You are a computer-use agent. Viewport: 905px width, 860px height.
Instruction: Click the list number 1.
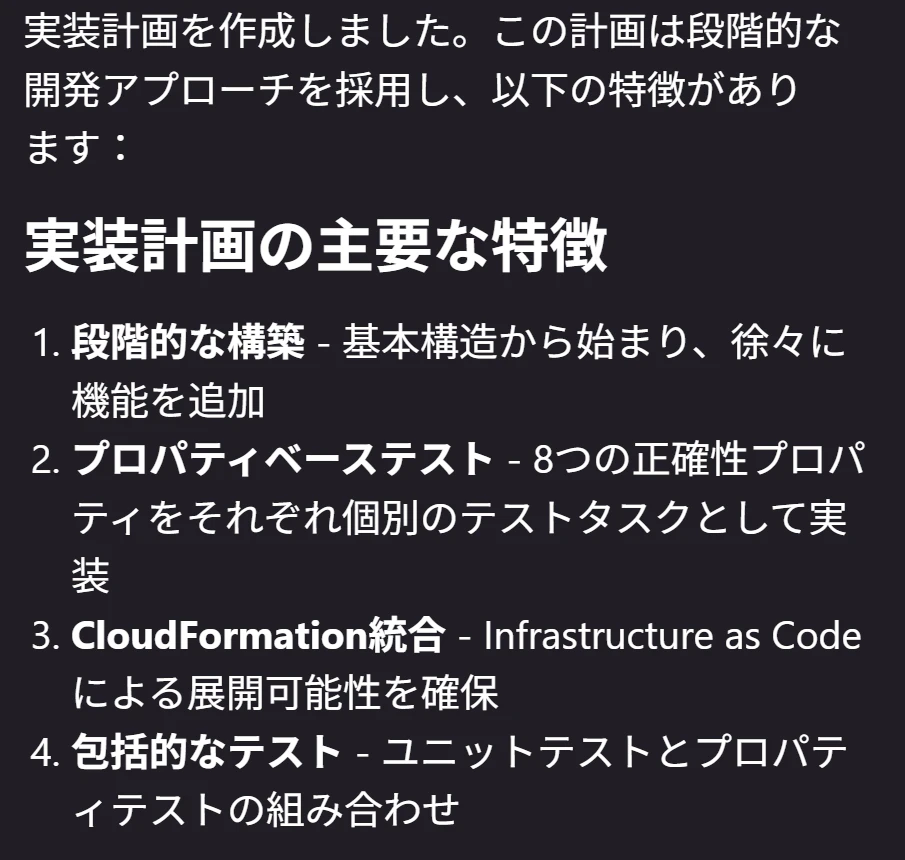point(47,343)
